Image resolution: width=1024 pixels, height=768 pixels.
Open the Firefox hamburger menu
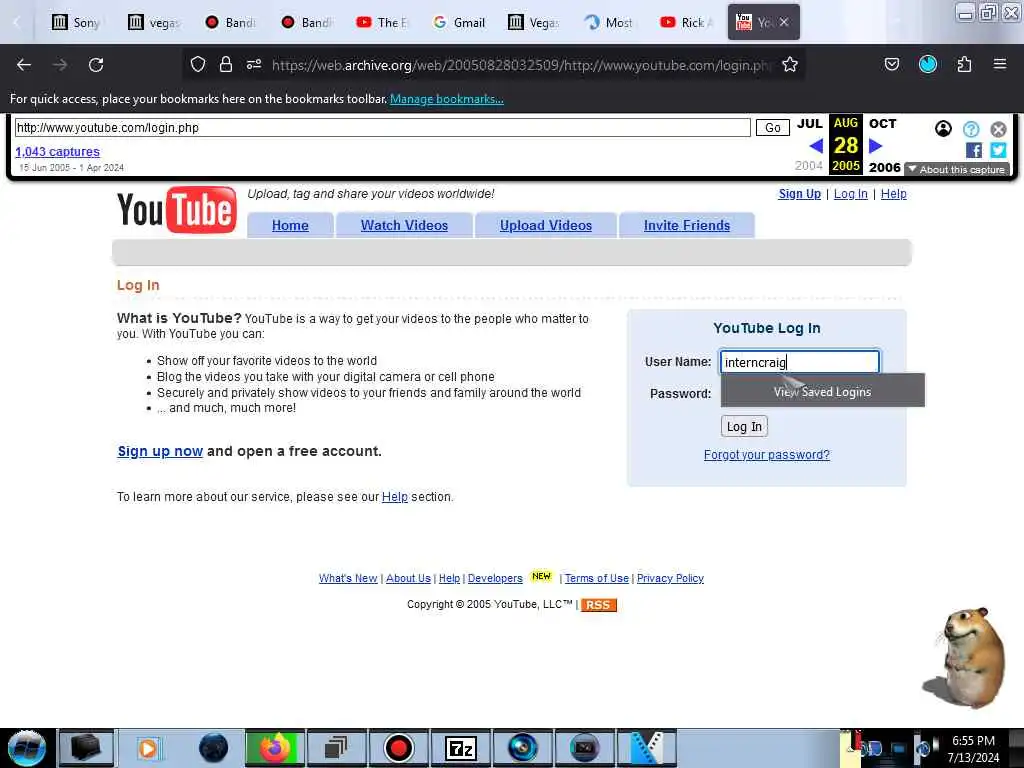point(1000,64)
